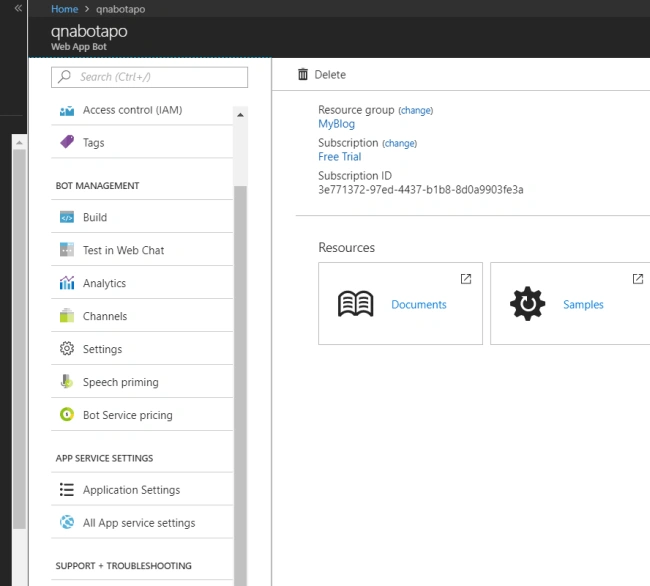The width and height of the screenshot is (650, 586).
Task: Click the trash can Delete icon
Action: pos(303,74)
